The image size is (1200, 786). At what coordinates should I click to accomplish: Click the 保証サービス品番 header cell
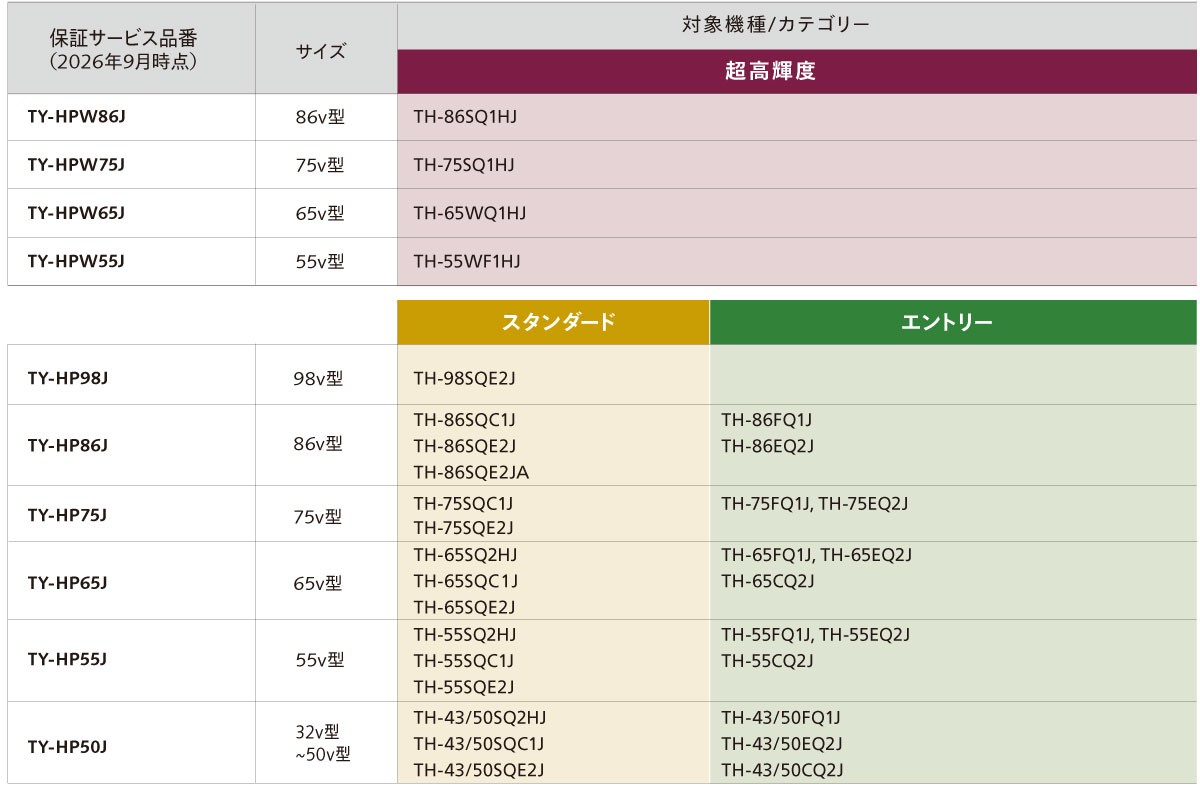tap(131, 49)
